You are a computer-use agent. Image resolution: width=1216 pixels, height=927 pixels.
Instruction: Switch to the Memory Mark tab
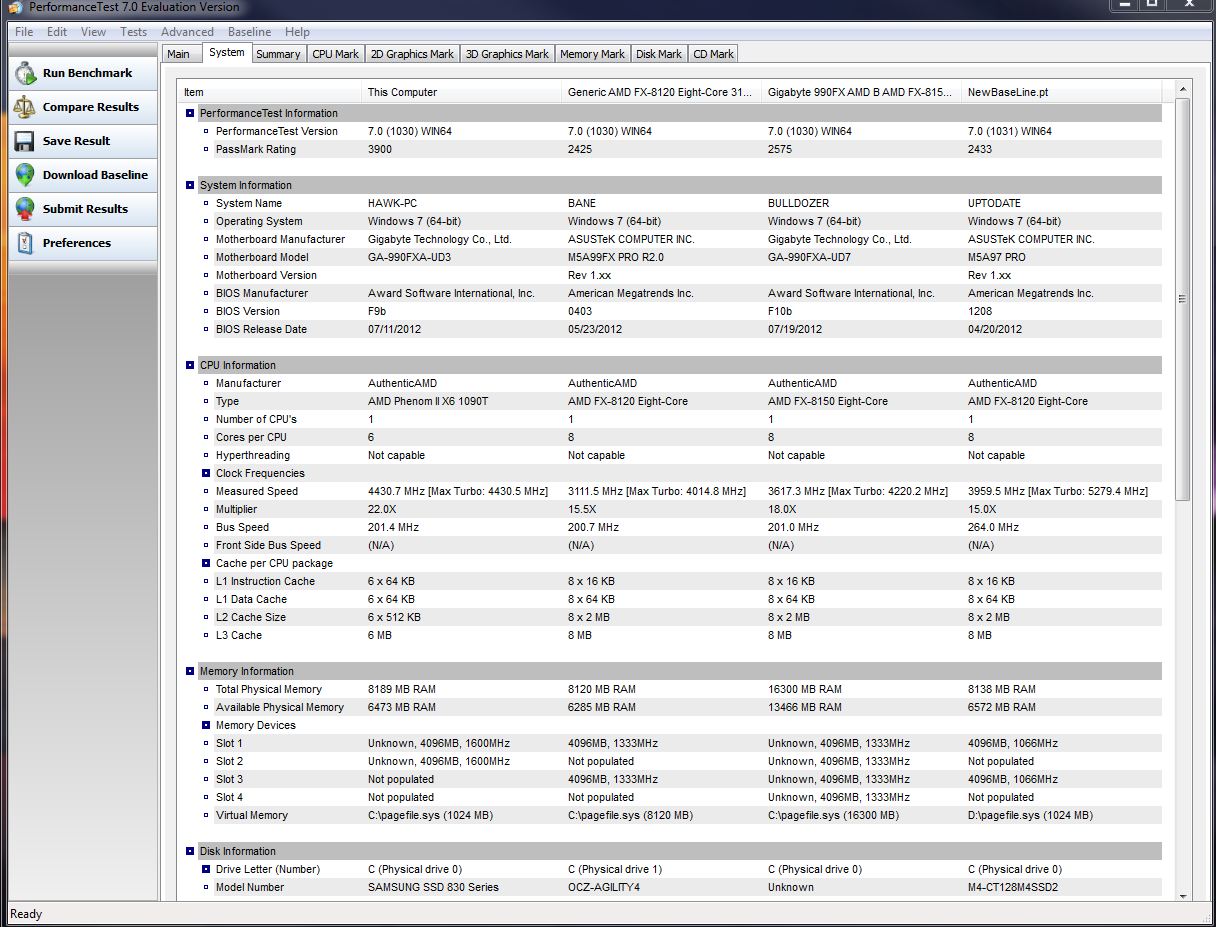[592, 54]
